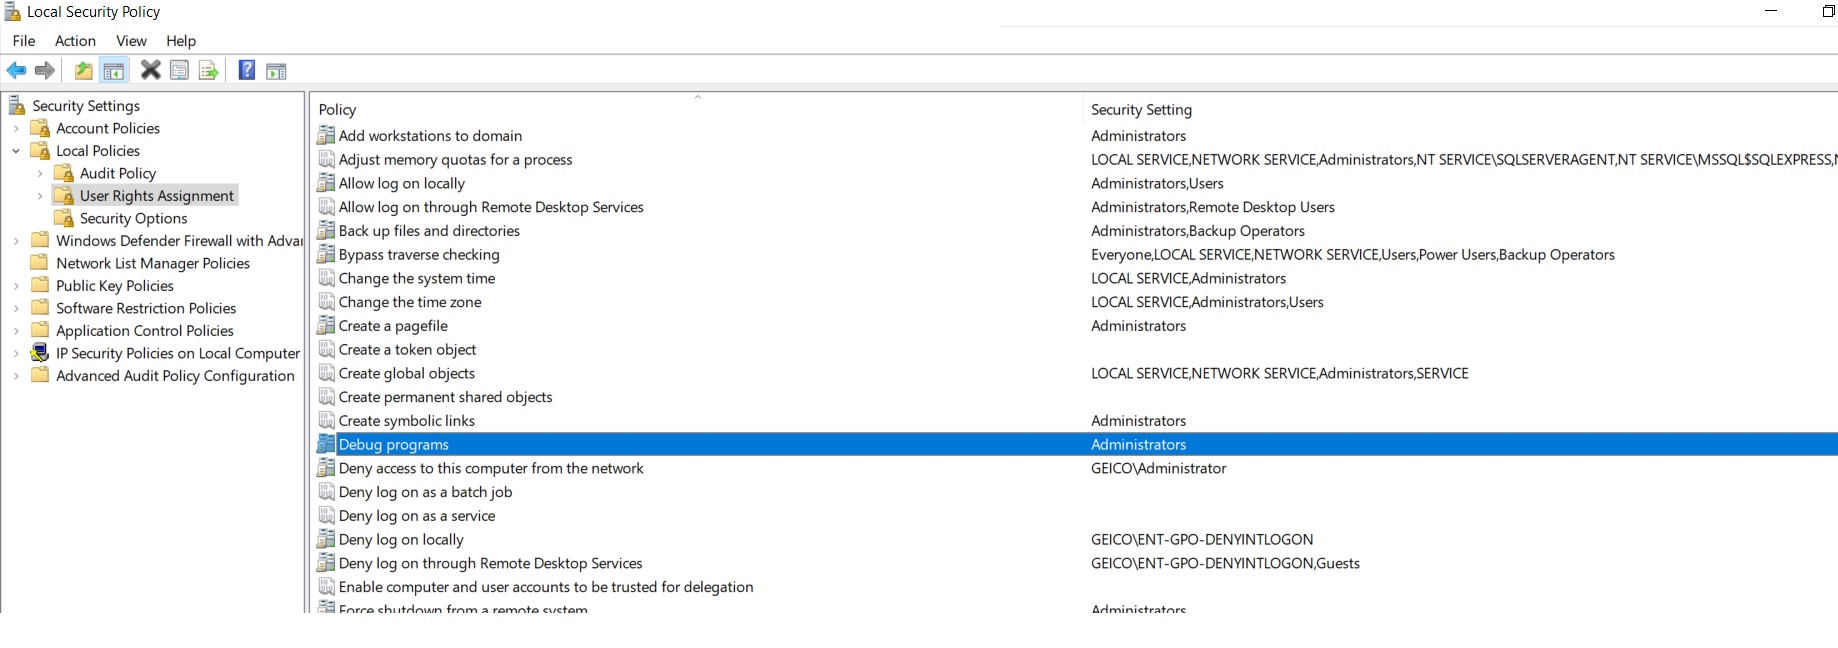Select Create permanent shared objects policy
The image size is (1838, 648).
[x=445, y=397]
